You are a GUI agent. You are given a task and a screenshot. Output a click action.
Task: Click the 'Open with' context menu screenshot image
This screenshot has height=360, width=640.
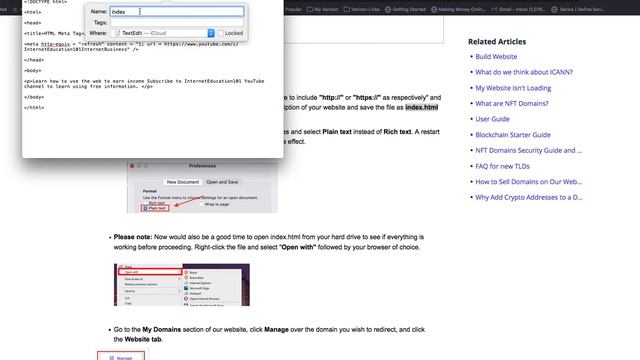[x=182, y=285]
